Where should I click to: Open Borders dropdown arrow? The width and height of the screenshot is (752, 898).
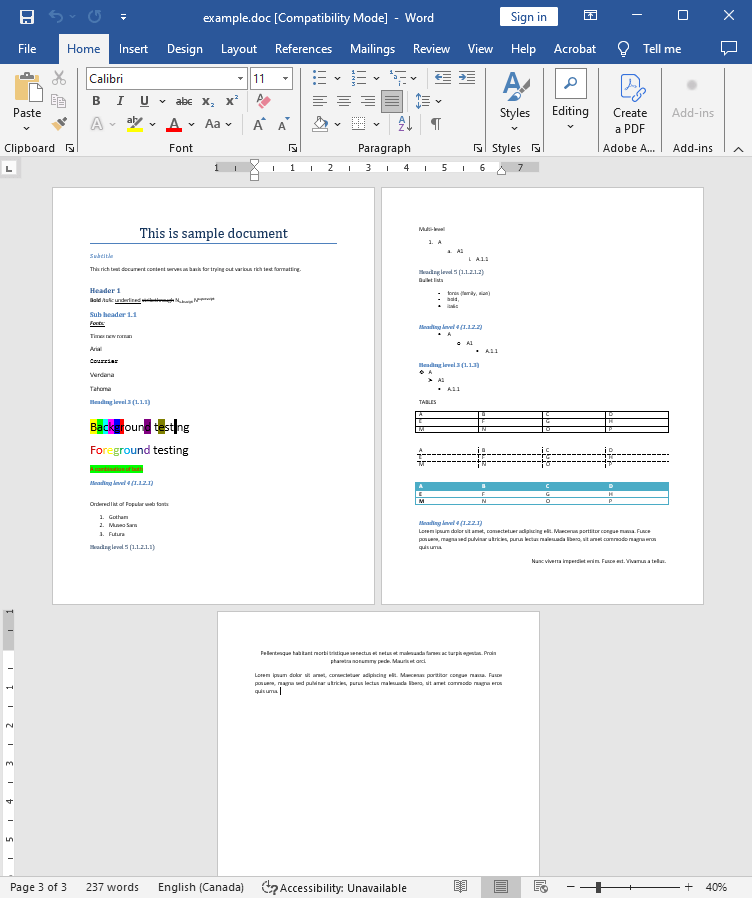(x=376, y=124)
